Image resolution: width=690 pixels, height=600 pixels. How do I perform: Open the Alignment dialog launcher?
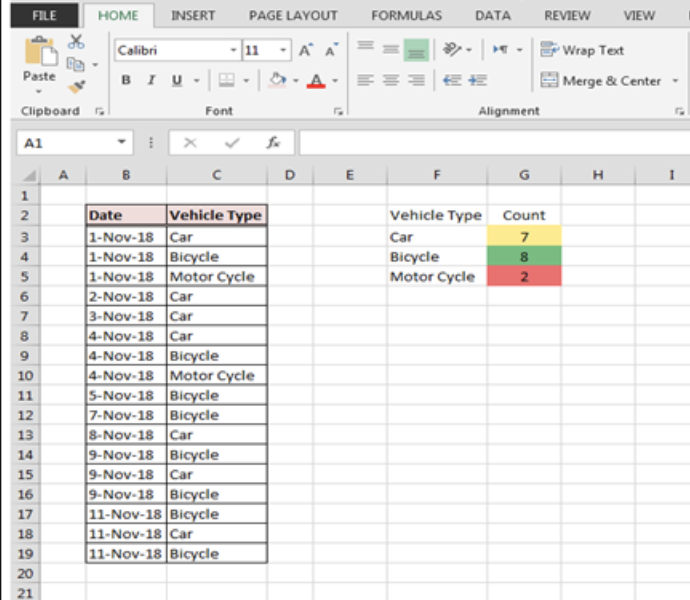[679, 112]
